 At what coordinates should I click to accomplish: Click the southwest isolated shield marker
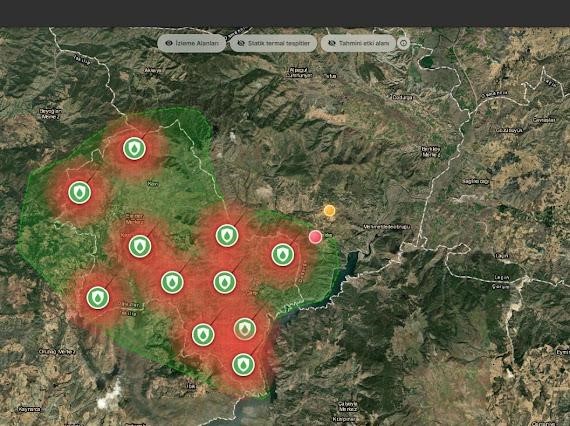click(x=98, y=298)
